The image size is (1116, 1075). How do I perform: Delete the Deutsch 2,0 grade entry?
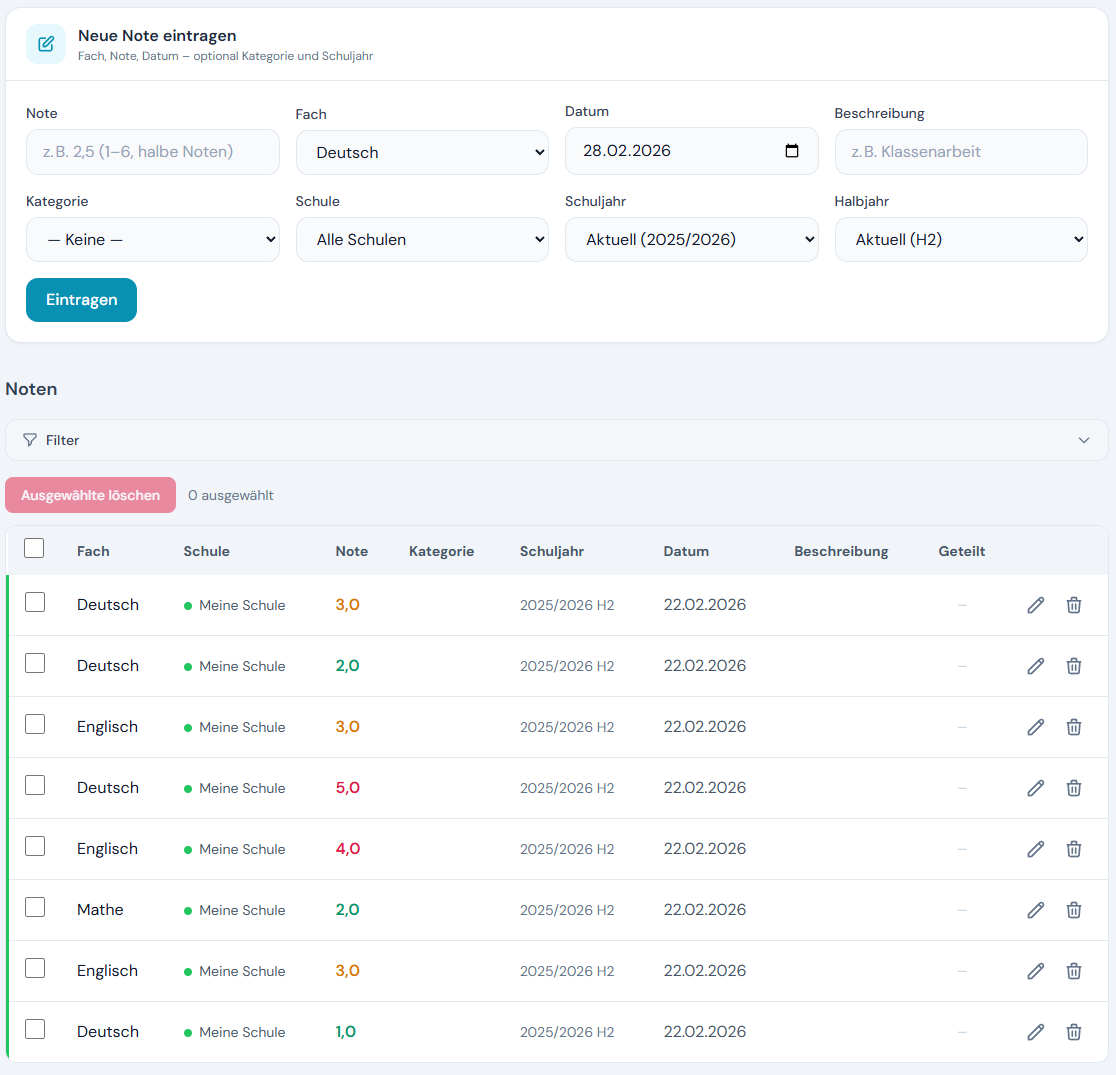tap(1073, 666)
